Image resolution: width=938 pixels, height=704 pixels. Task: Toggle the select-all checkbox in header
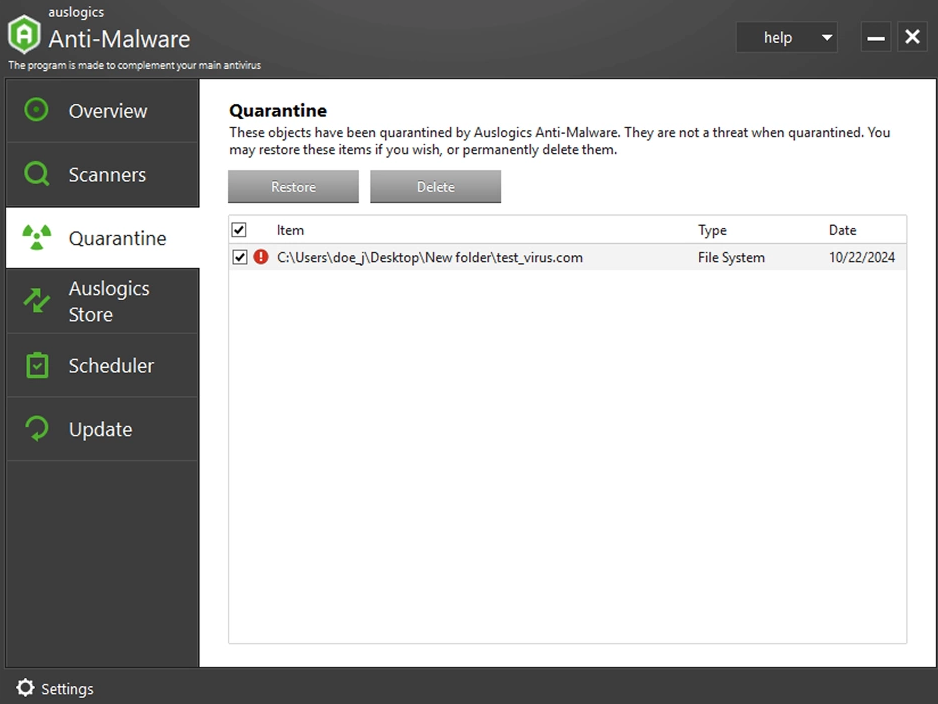239,230
